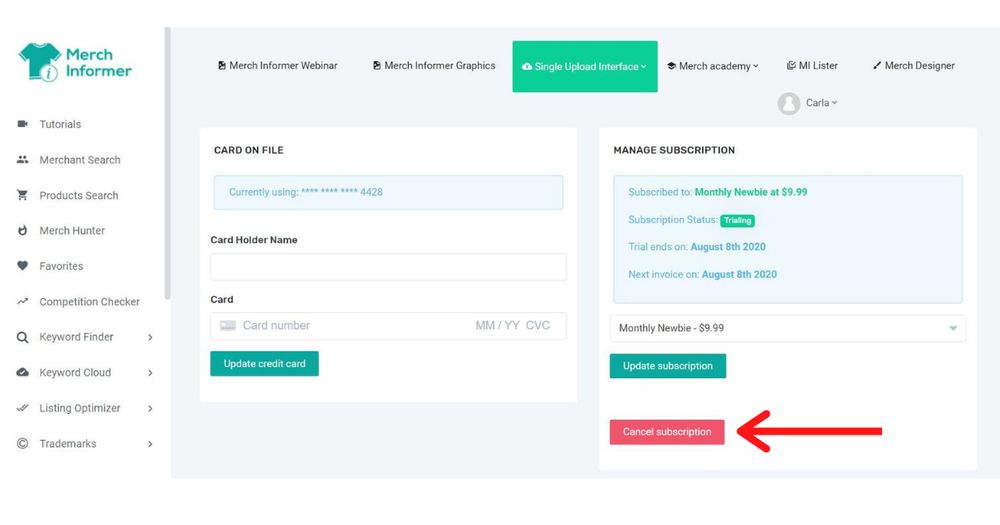Click the MANAGE SUBSCRIPTION heading
Viewport: 1000px width, 525px height.
pyautogui.click(x=674, y=150)
